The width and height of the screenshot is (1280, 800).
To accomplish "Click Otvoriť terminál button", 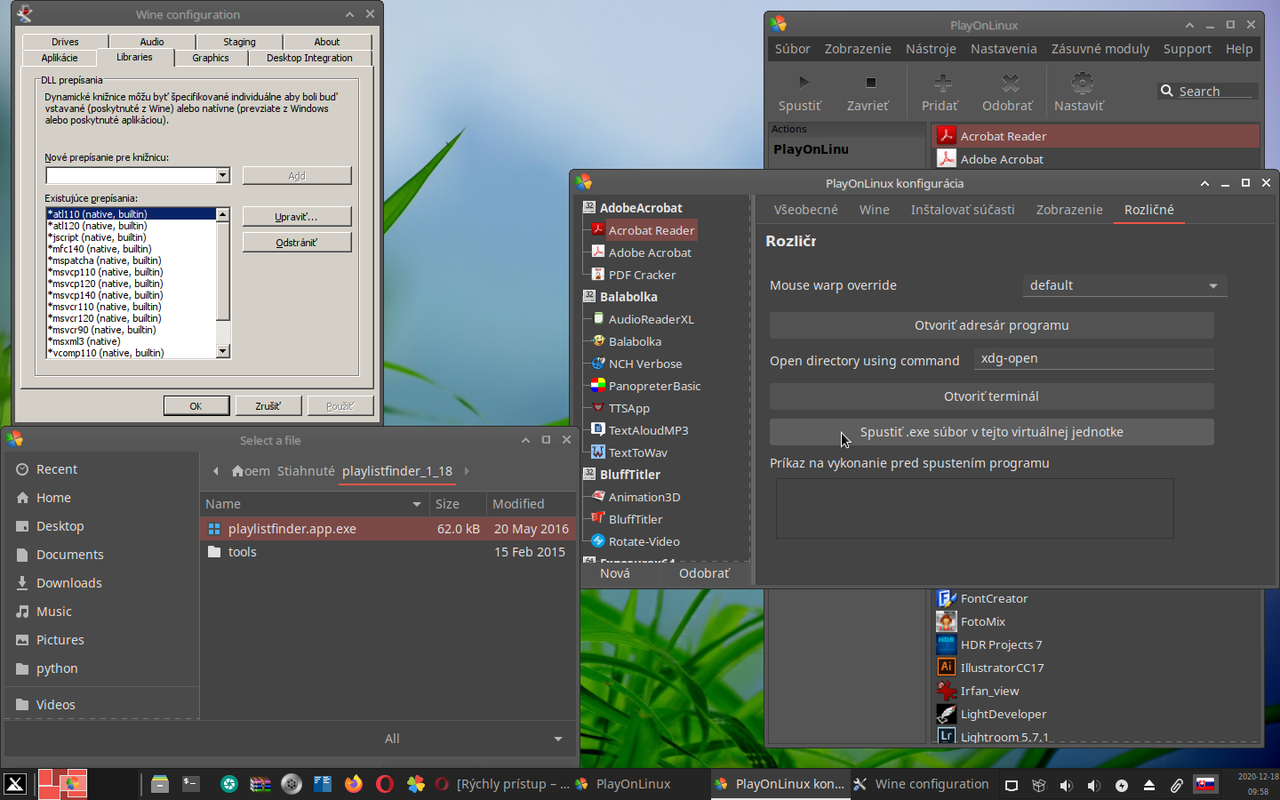I will (x=991, y=396).
